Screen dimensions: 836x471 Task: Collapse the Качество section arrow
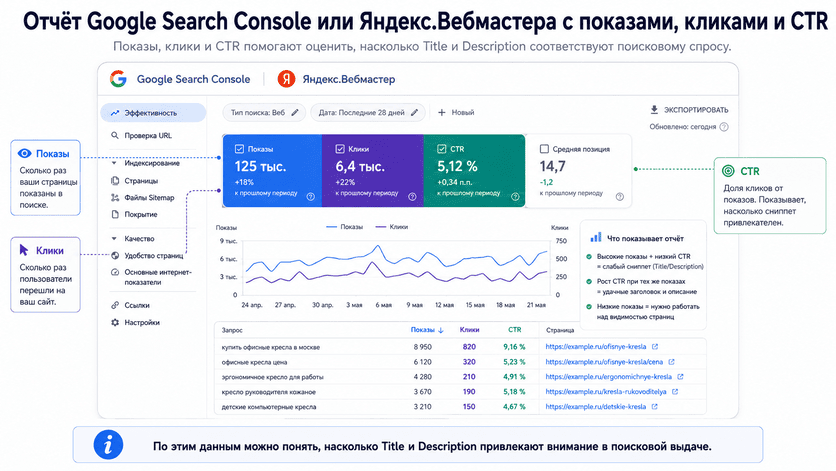click(x=114, y=238)
